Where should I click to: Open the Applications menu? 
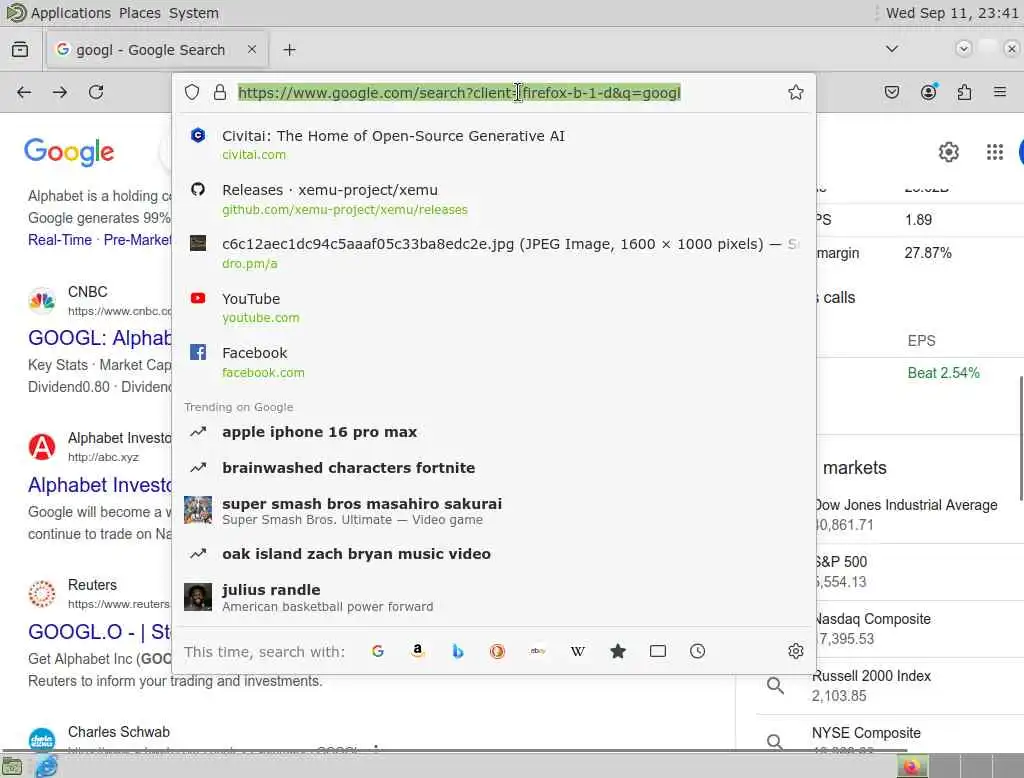pos(71,13)
